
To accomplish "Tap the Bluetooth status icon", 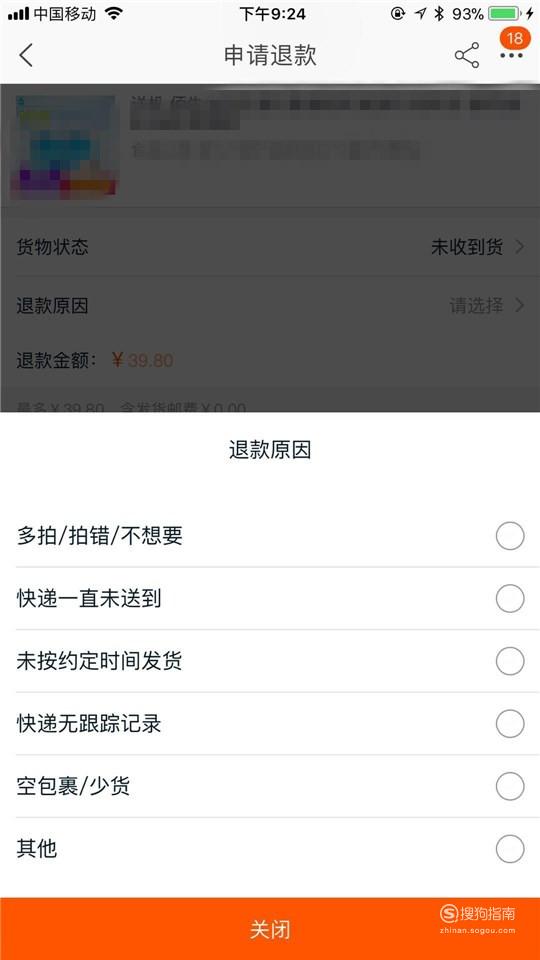I will pyautogui.click(x=438, y=13).
